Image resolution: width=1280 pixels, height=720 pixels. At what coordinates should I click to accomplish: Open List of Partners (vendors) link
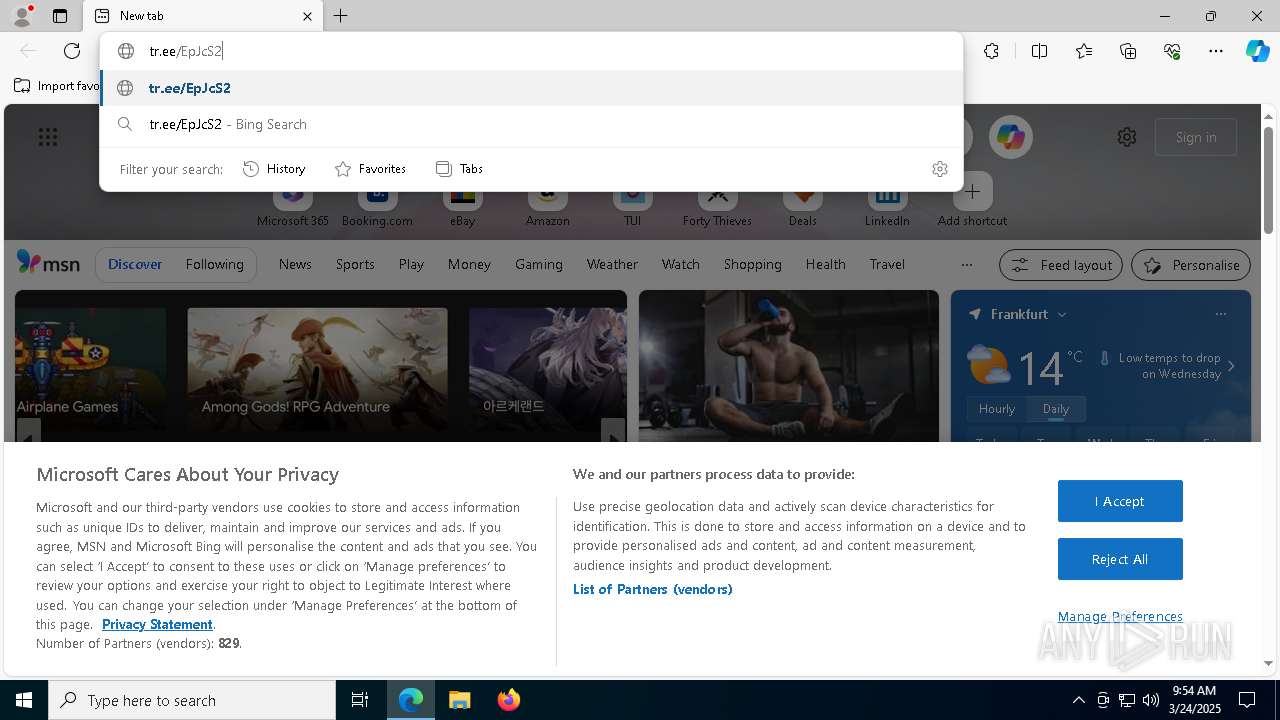(653, 589)
